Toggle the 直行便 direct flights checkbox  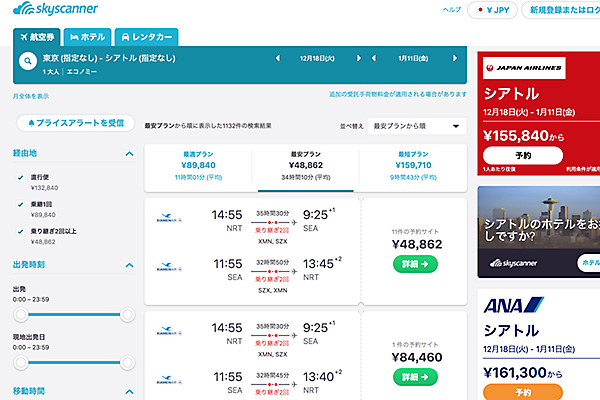click(20, 177)
